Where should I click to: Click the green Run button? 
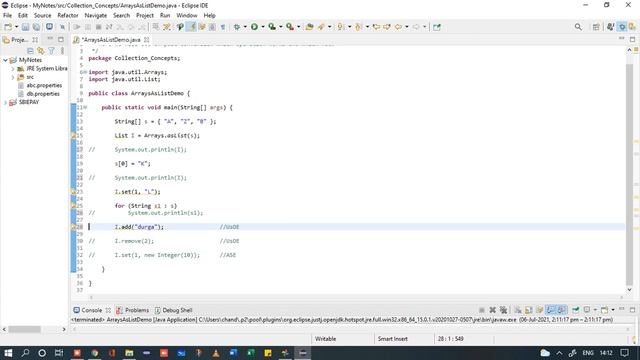[254, 27]
